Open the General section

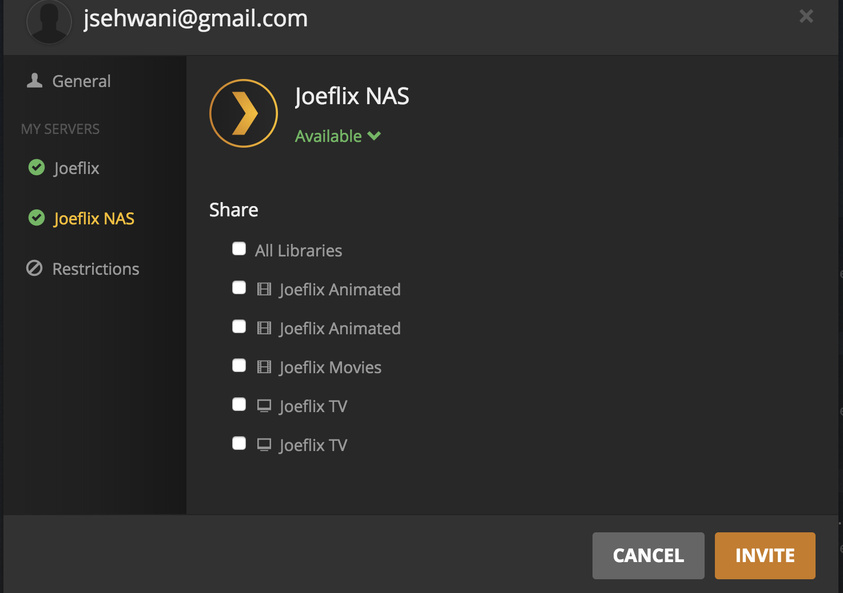(x=81, y=81)
